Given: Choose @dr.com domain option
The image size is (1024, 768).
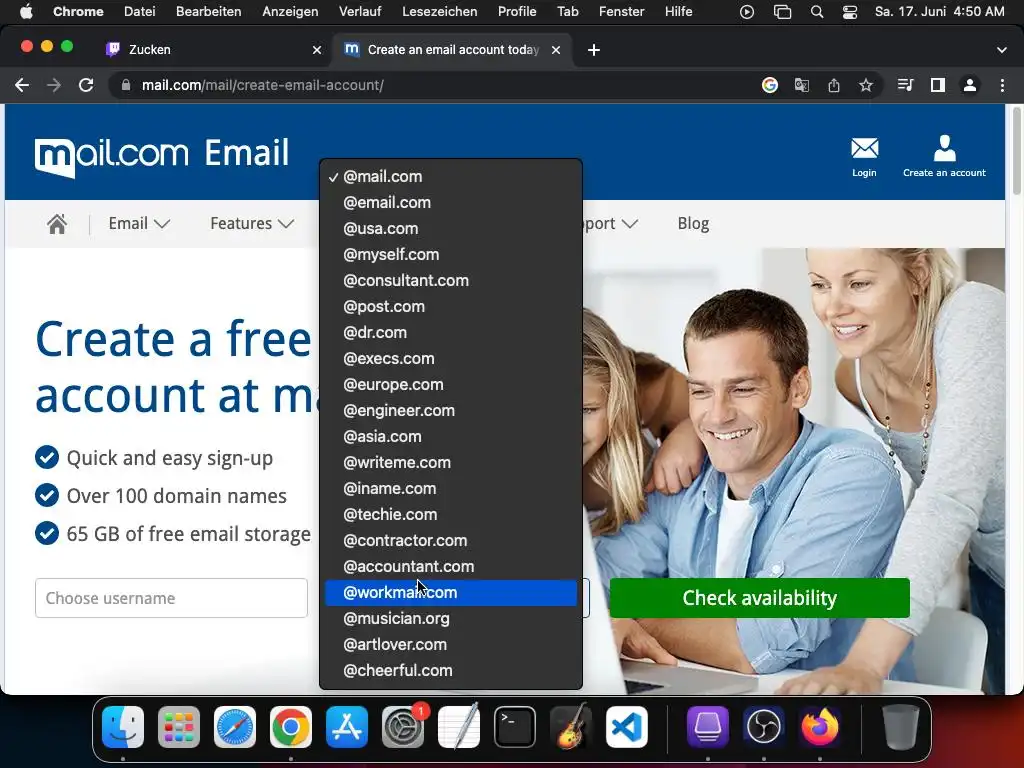Looking at the screenshot, I should (x=451, y=332).
